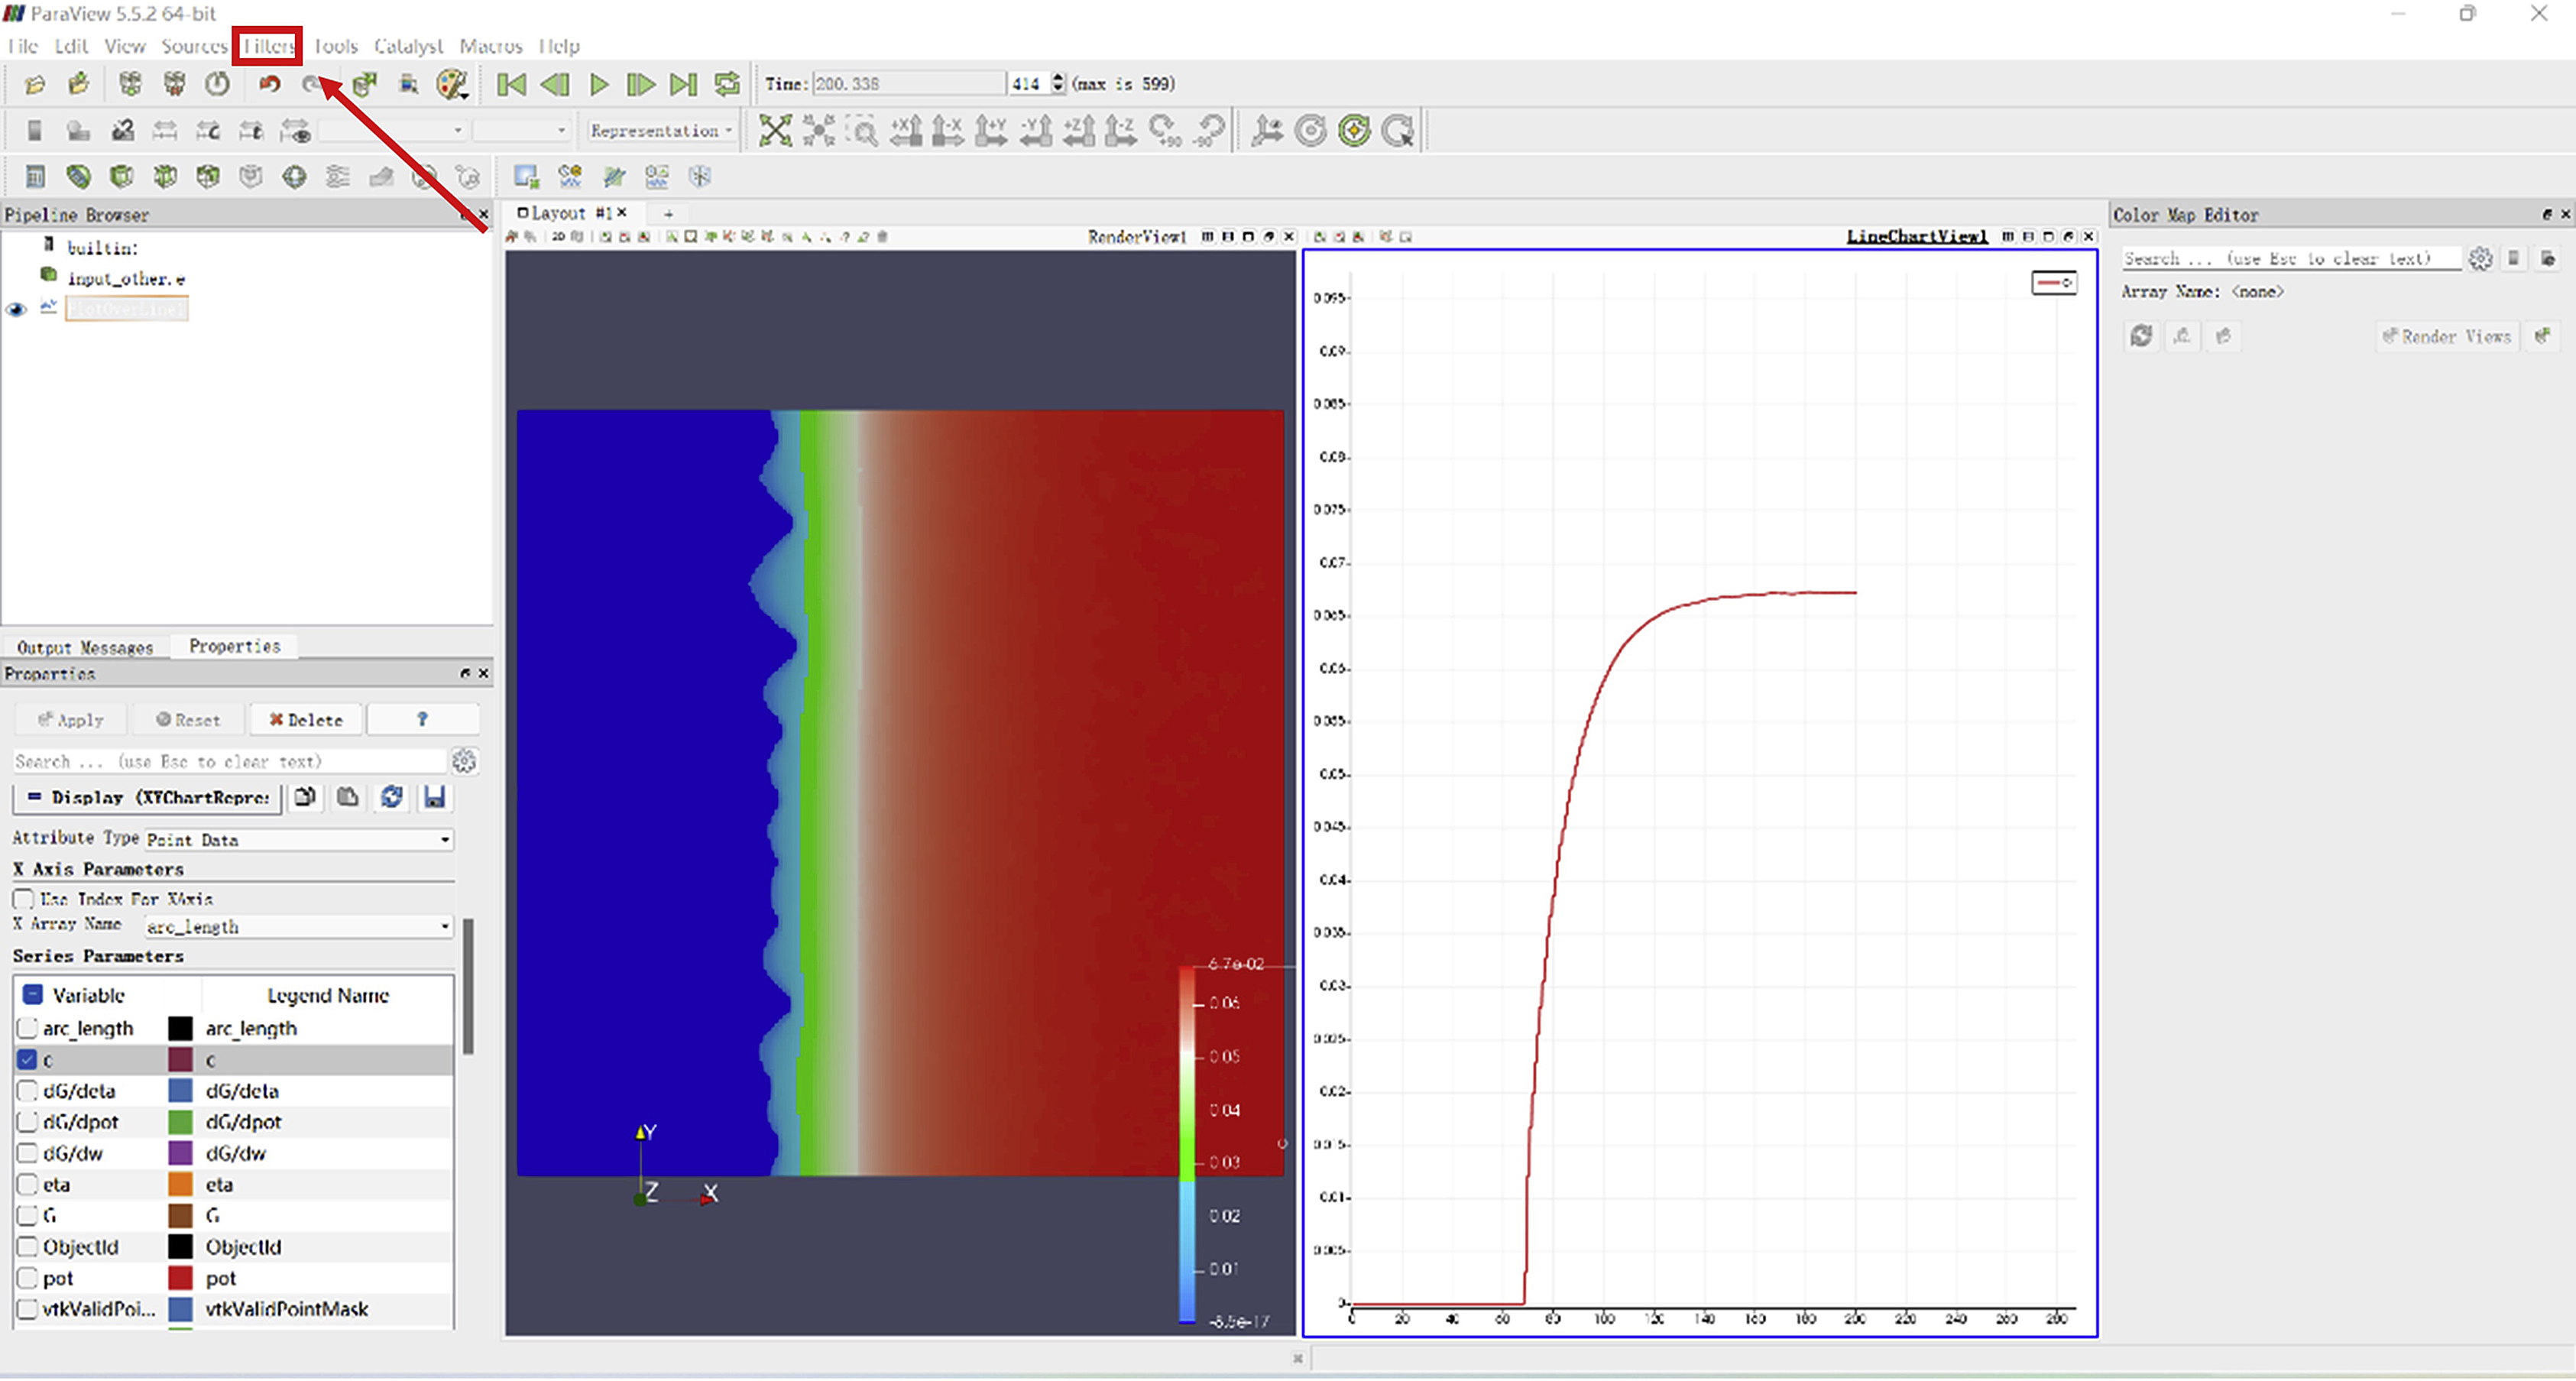Check Use Index For XAxis
Screen dimensions: 2576x1381
24,900
